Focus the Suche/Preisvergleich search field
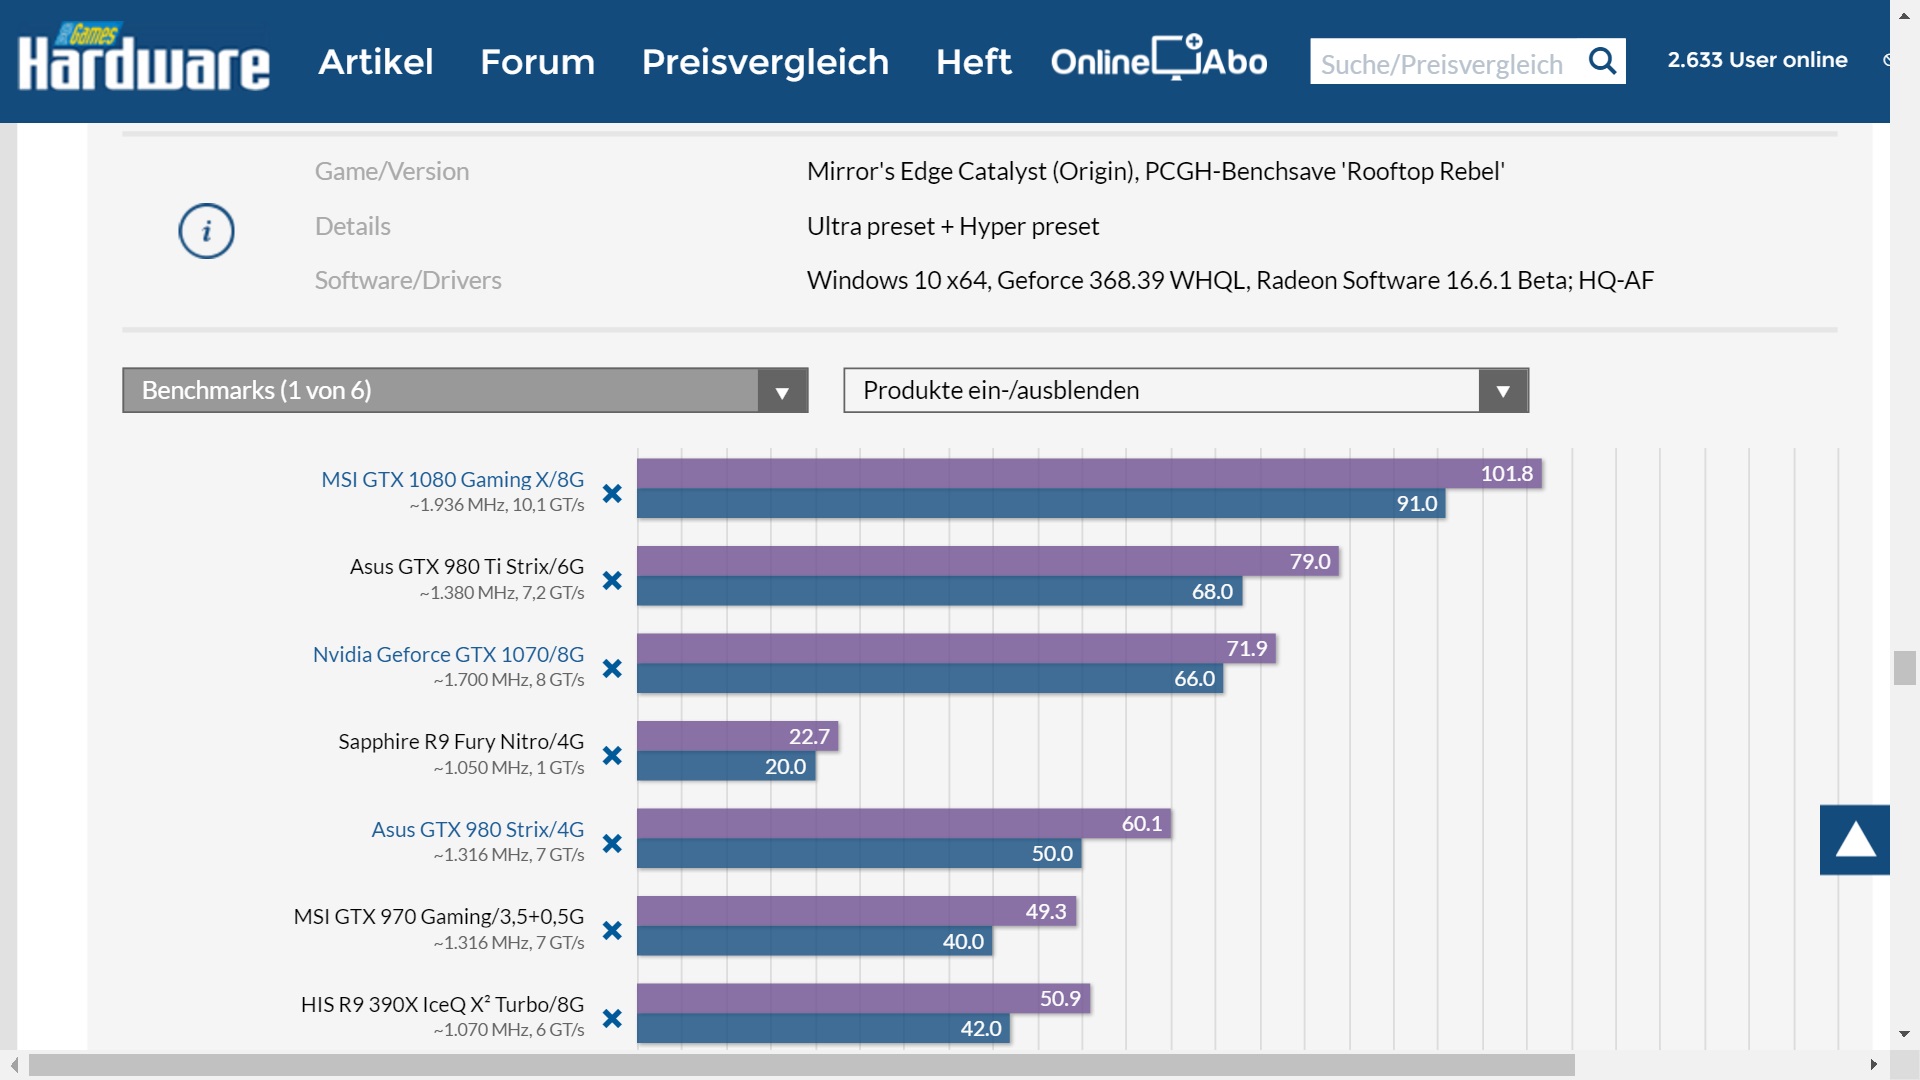This screenshot has width=1920, height=1080. (x=1442, y=64)
